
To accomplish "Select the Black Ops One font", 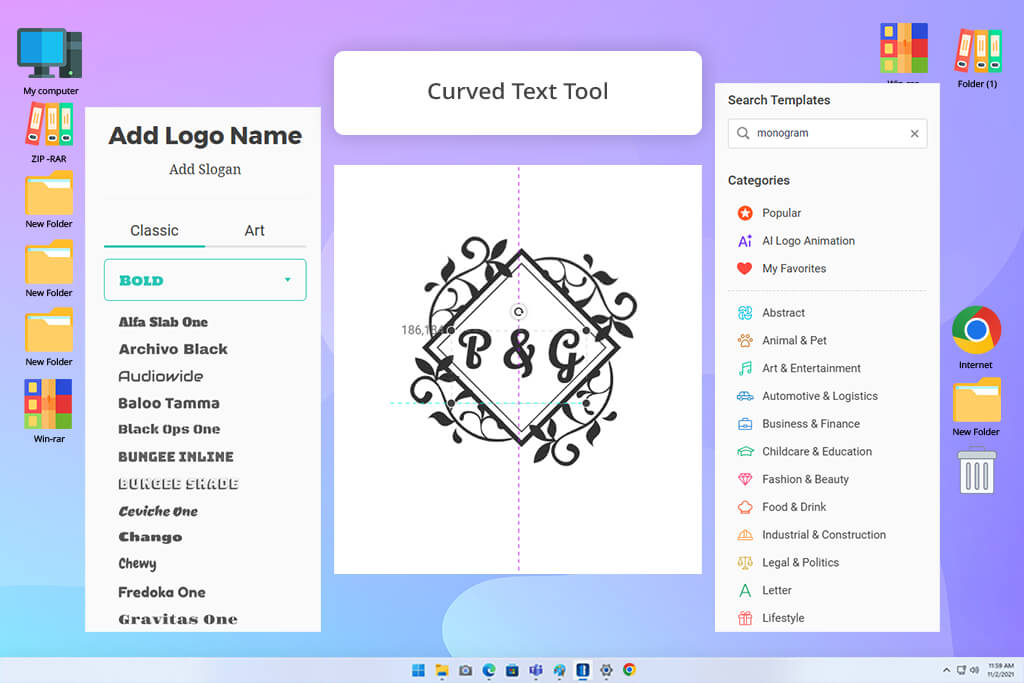I will pos(169,429).
